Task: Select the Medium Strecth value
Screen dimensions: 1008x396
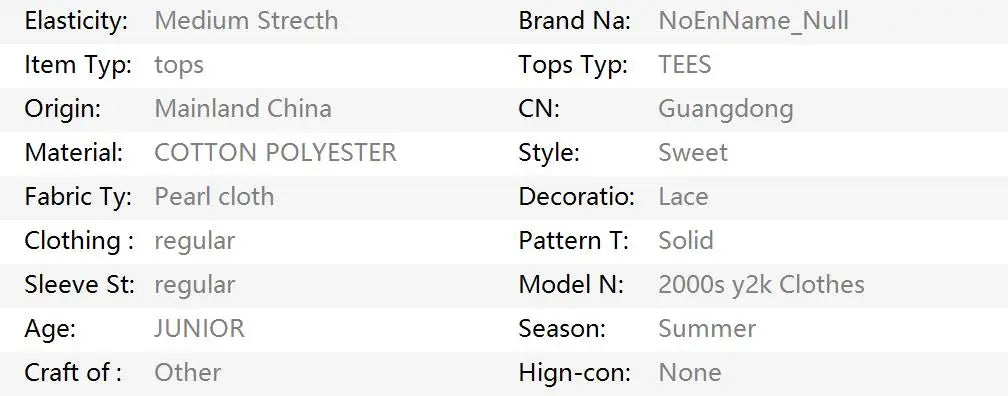Action: (x=246, y=21)
